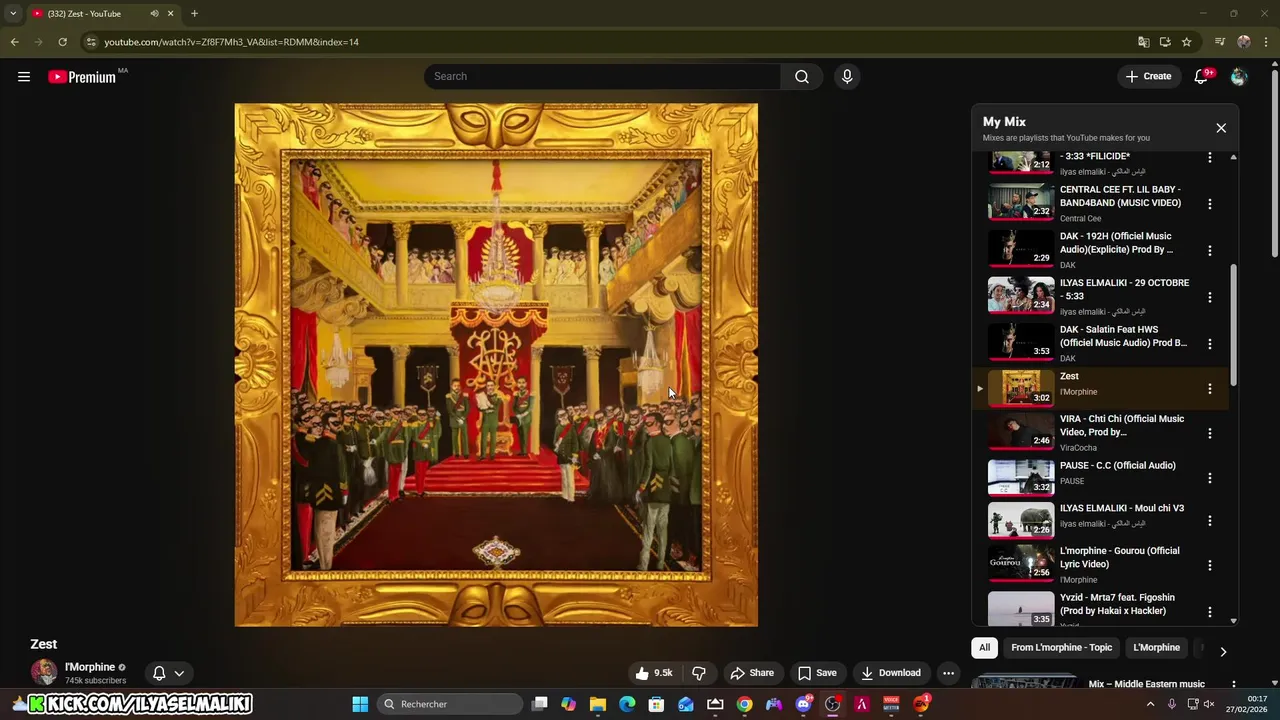Translate this page icon in address bar

(1143, 42)
